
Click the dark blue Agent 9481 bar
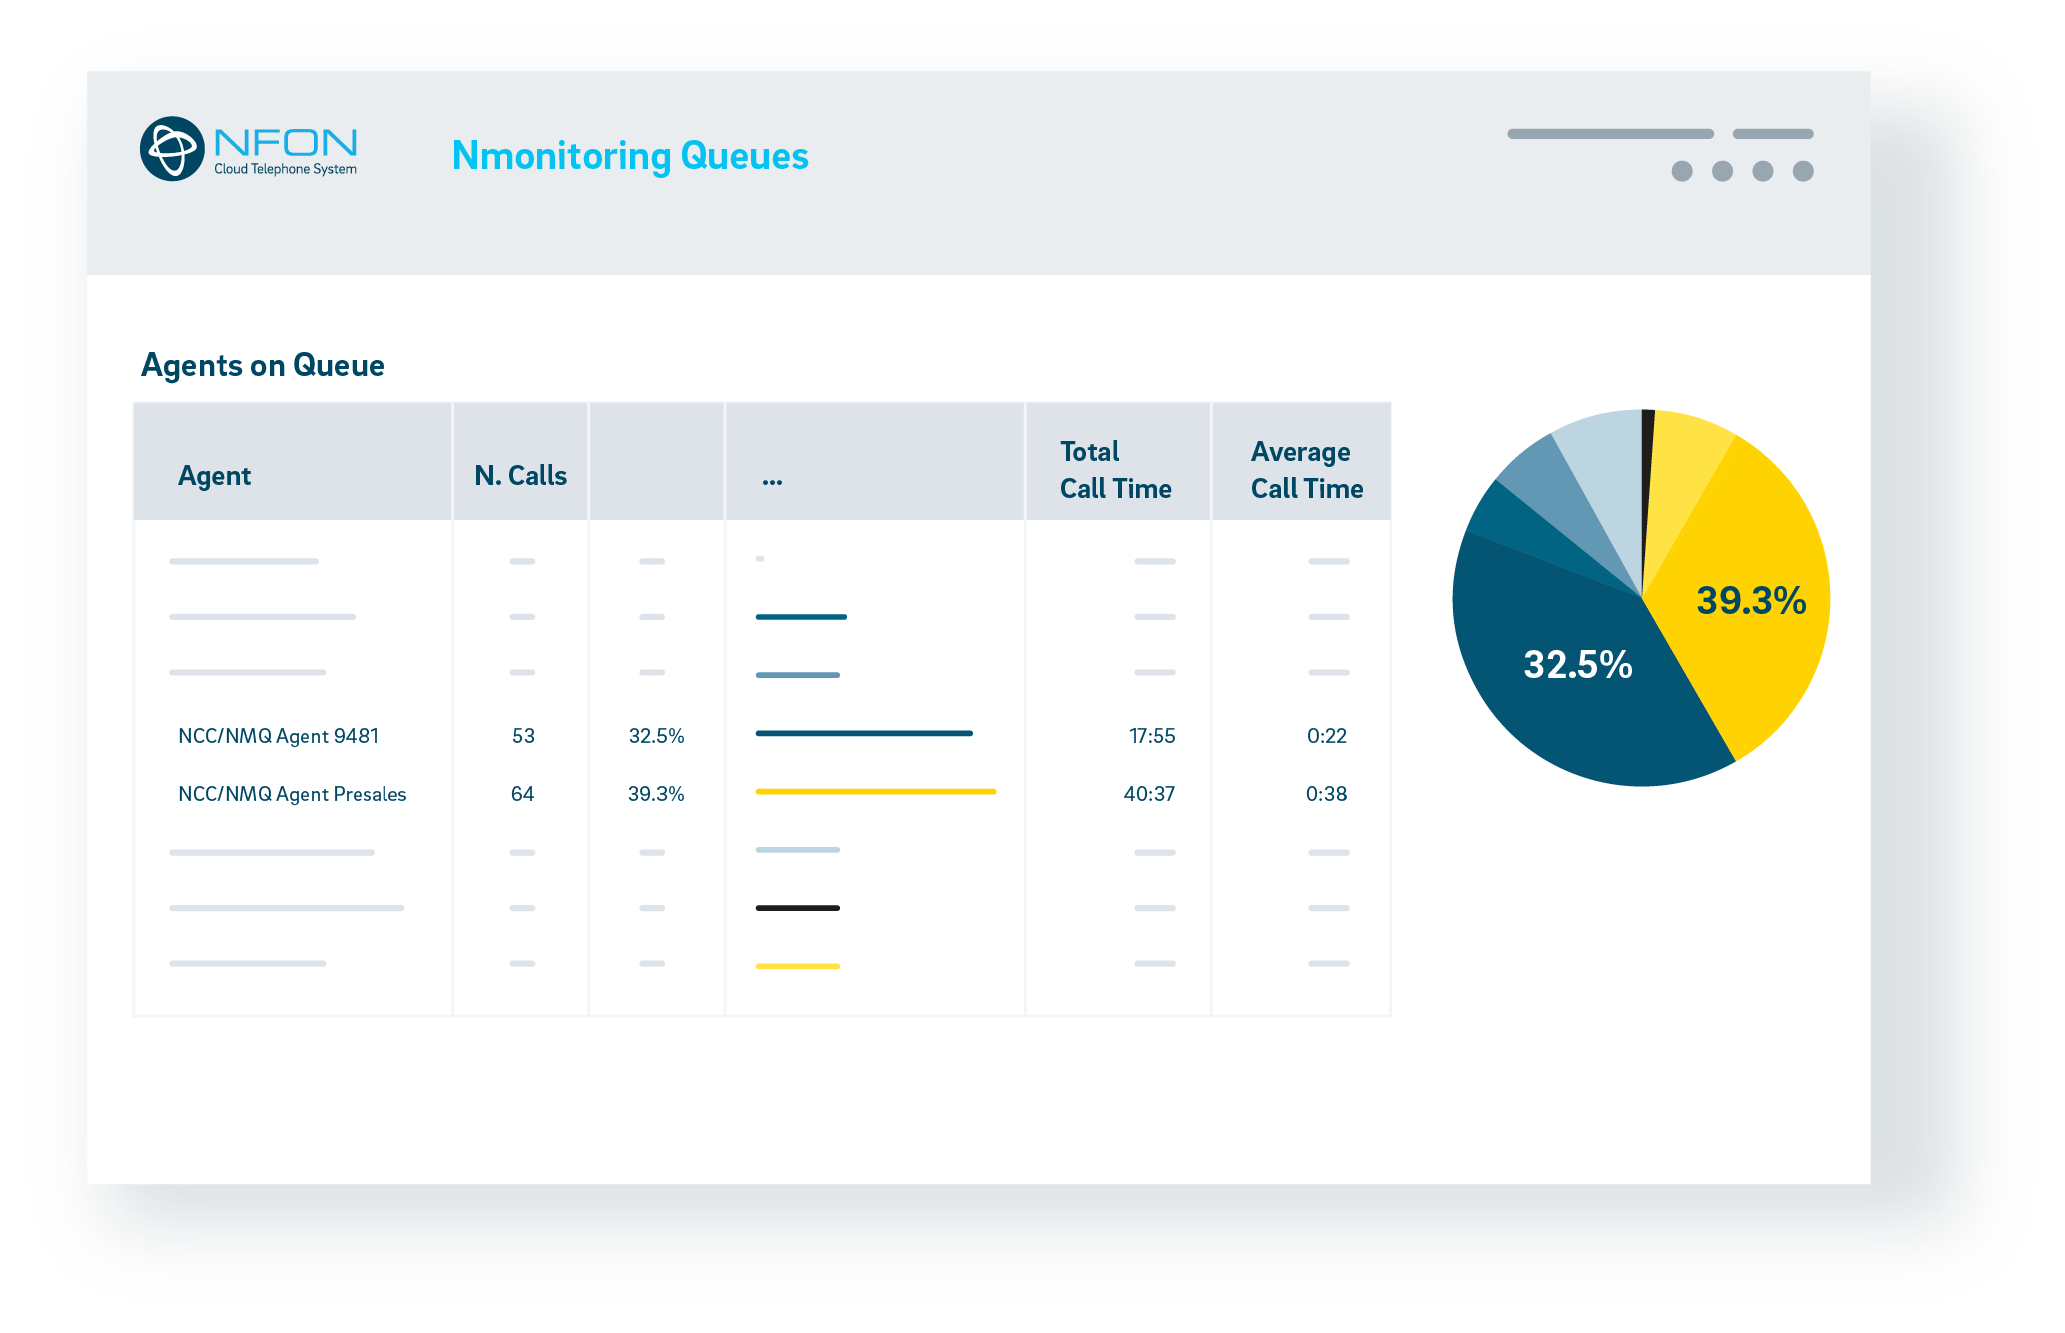pyautogui.click(x=863, y=733)
